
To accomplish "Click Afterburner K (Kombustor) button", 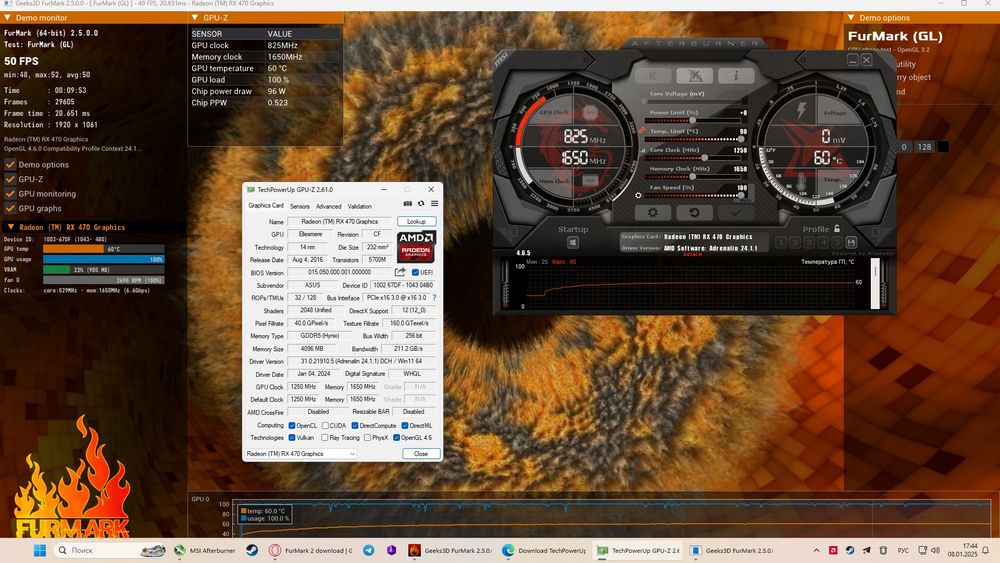I will [x=652, y=76].
